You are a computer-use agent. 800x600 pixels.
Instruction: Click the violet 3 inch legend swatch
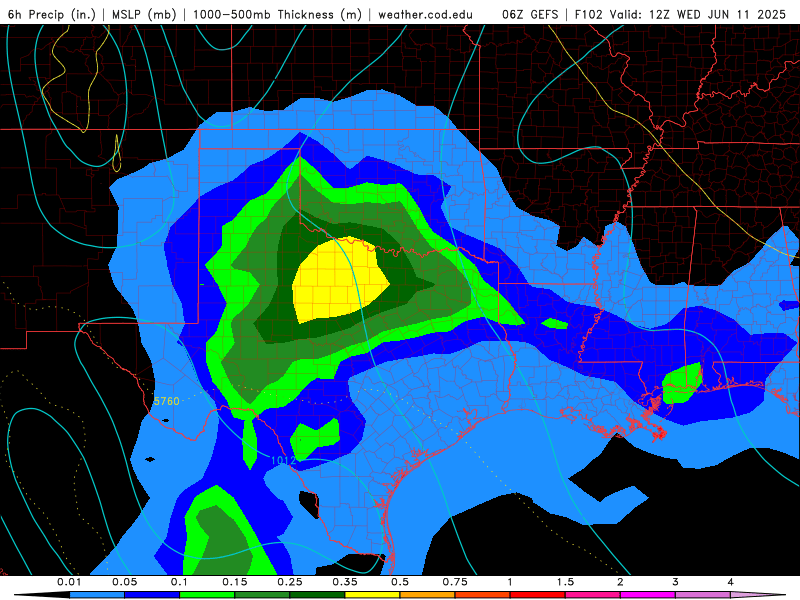click(x=703, y=595)
